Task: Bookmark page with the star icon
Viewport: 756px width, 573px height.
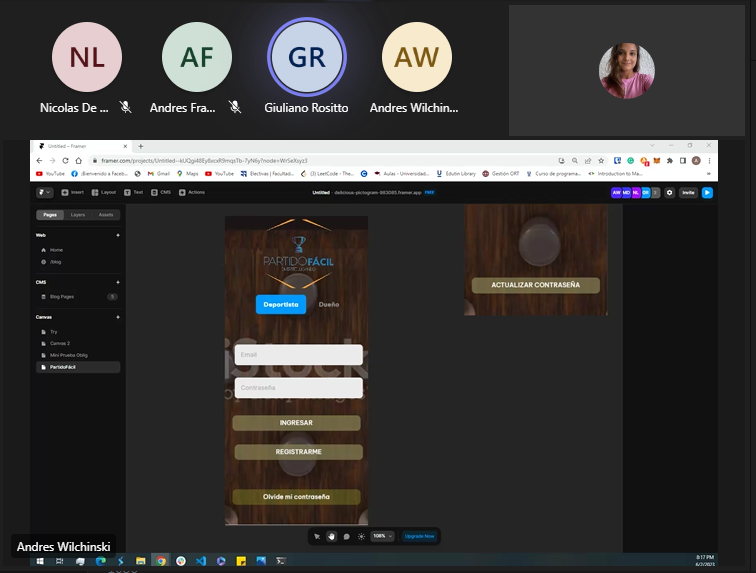Action: pyautogui.click(x=601, y=161)
